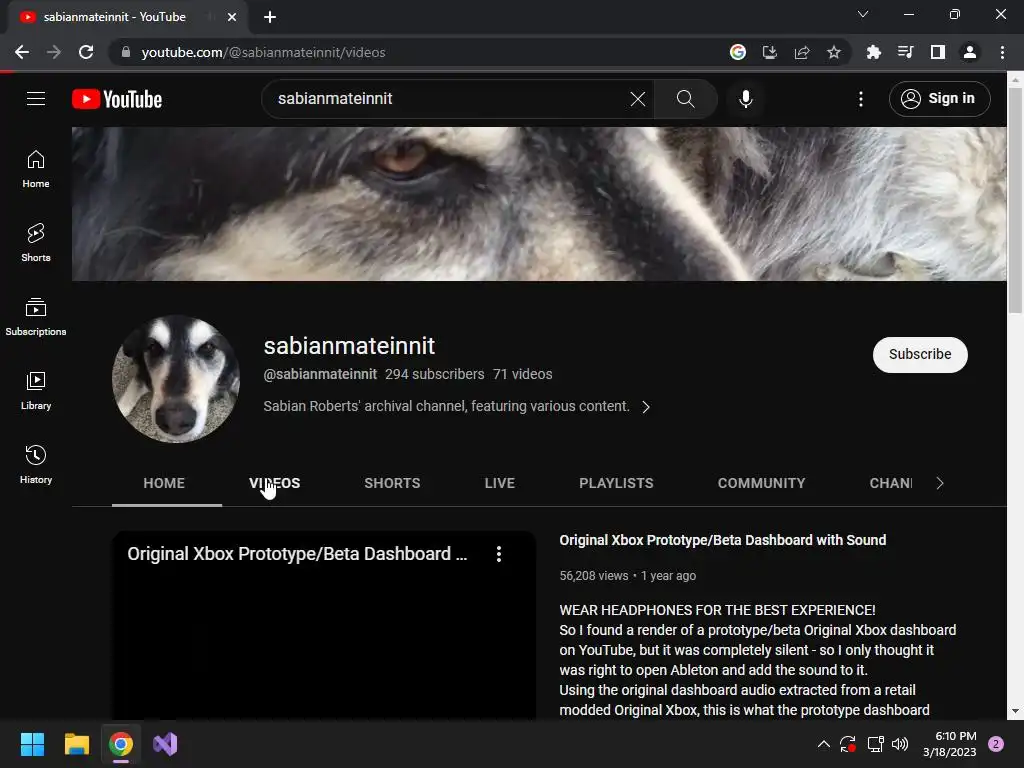Open the taskbar clock and date
Image resolution: width=1024 pixels, height=768 pixels.
[x=949, y=744]
